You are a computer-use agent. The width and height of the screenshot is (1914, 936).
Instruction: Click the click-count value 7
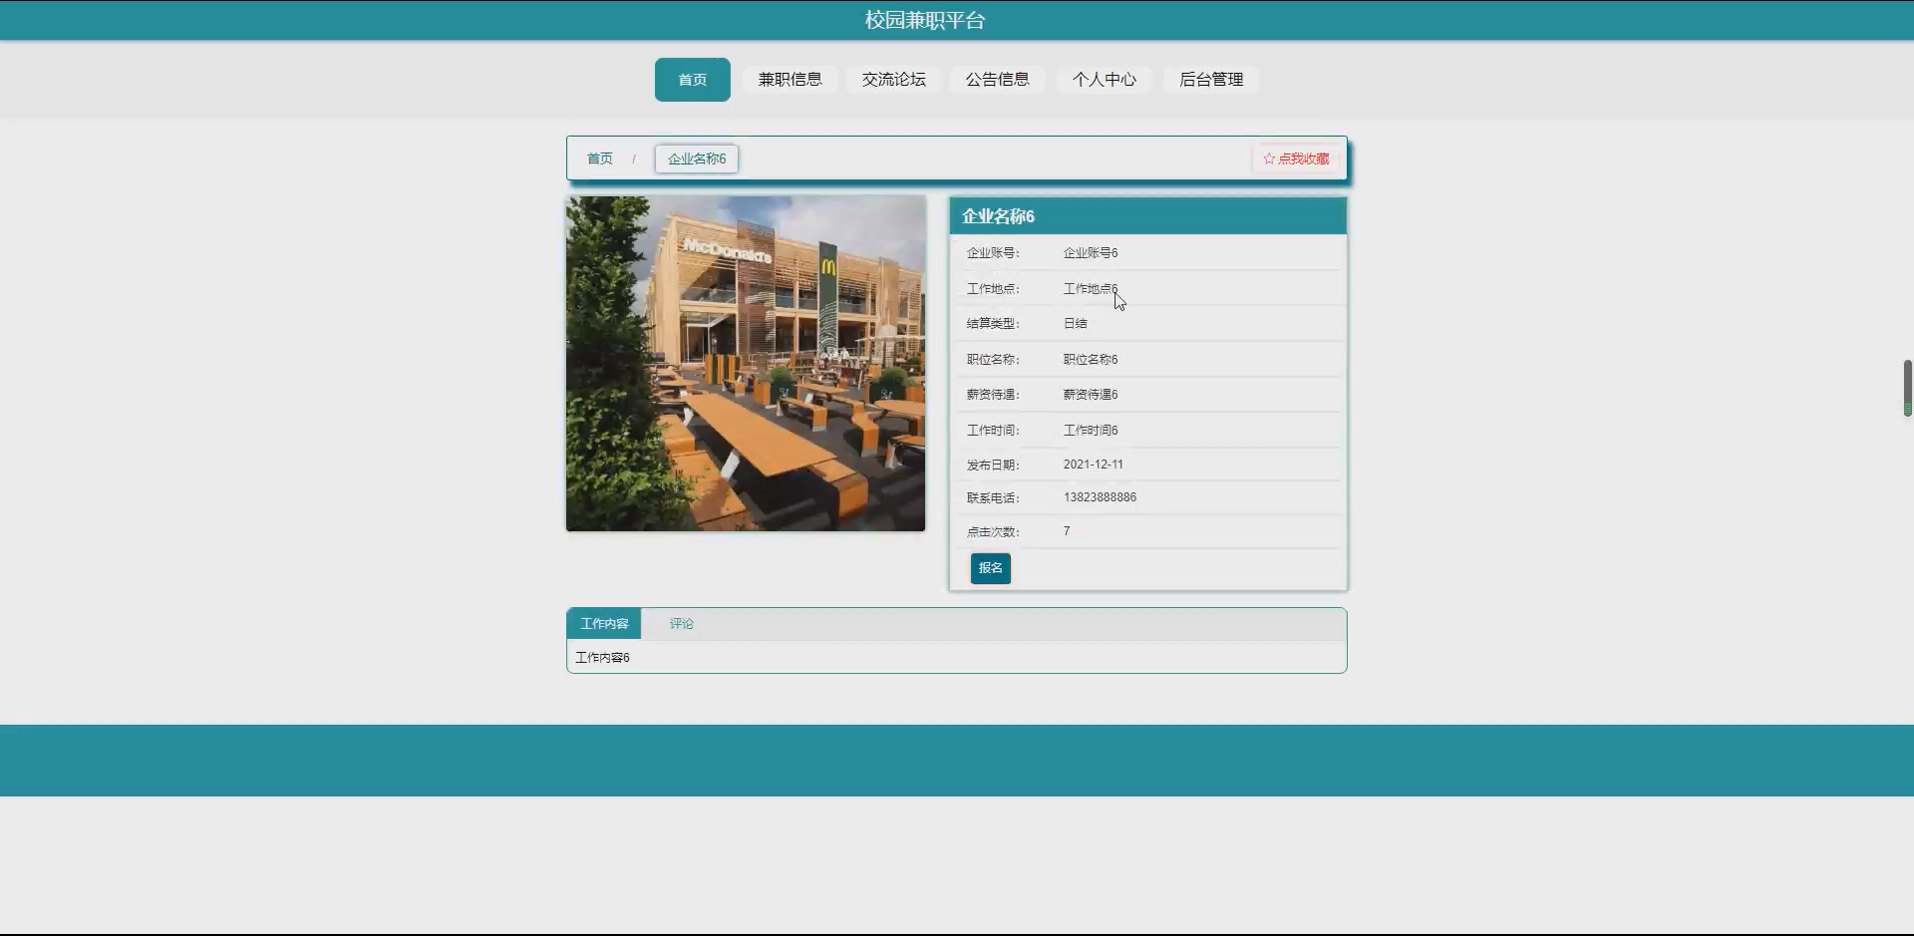(1067, 531)
